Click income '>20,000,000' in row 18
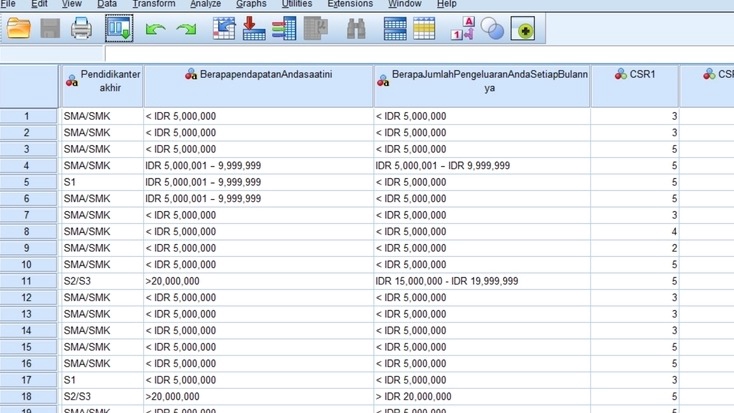The width and height of the screenshot is (734, 413). (258, 397)
